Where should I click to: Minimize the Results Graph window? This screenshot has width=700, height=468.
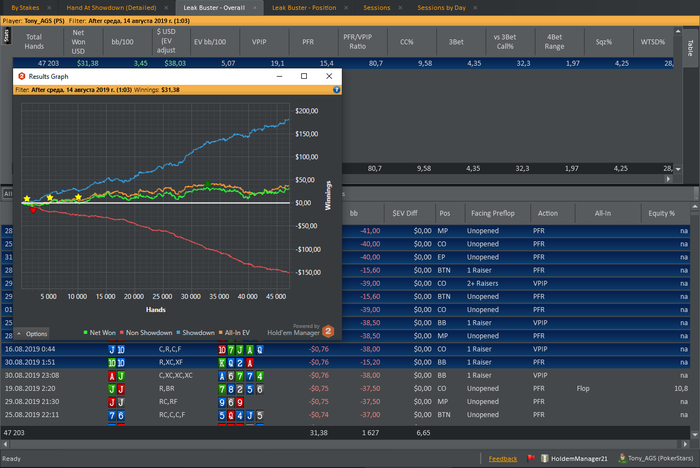(x=279, y=76)
